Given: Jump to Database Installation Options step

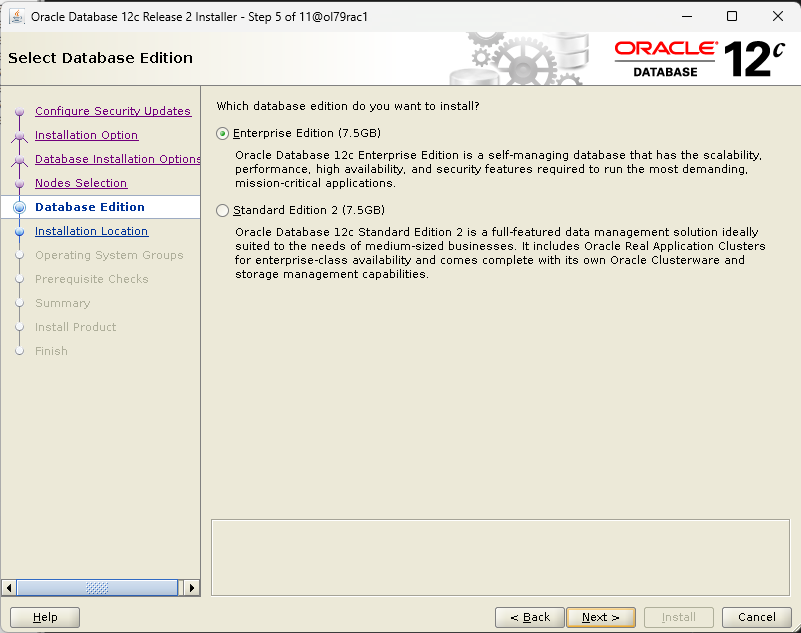Looking at the screenshot, I should pos(117,159).
